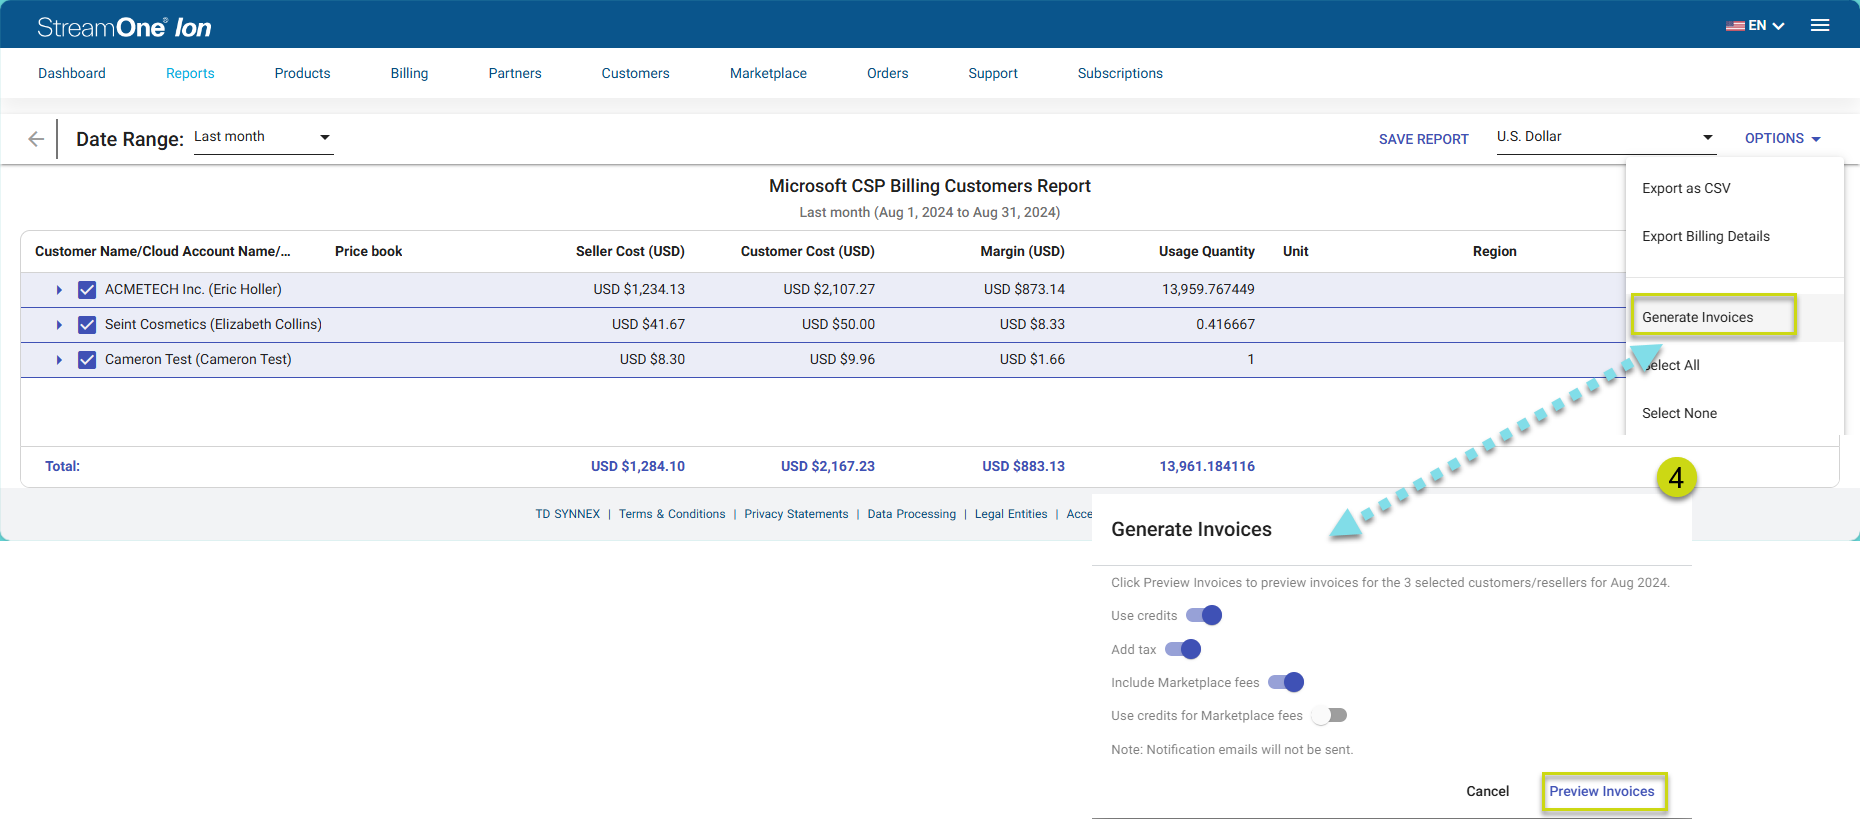Screen dimensions: 1860x819
Task: Open the TD SYNNEX footer link
Action: (567, 514)
